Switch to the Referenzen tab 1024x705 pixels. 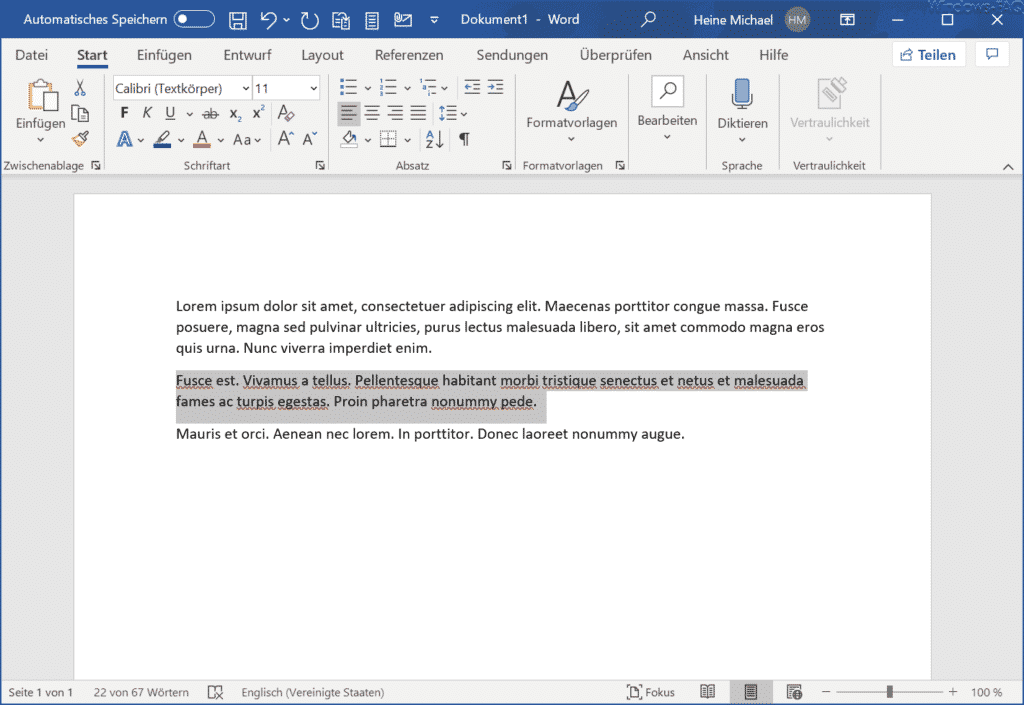click(x=409, y=55)
